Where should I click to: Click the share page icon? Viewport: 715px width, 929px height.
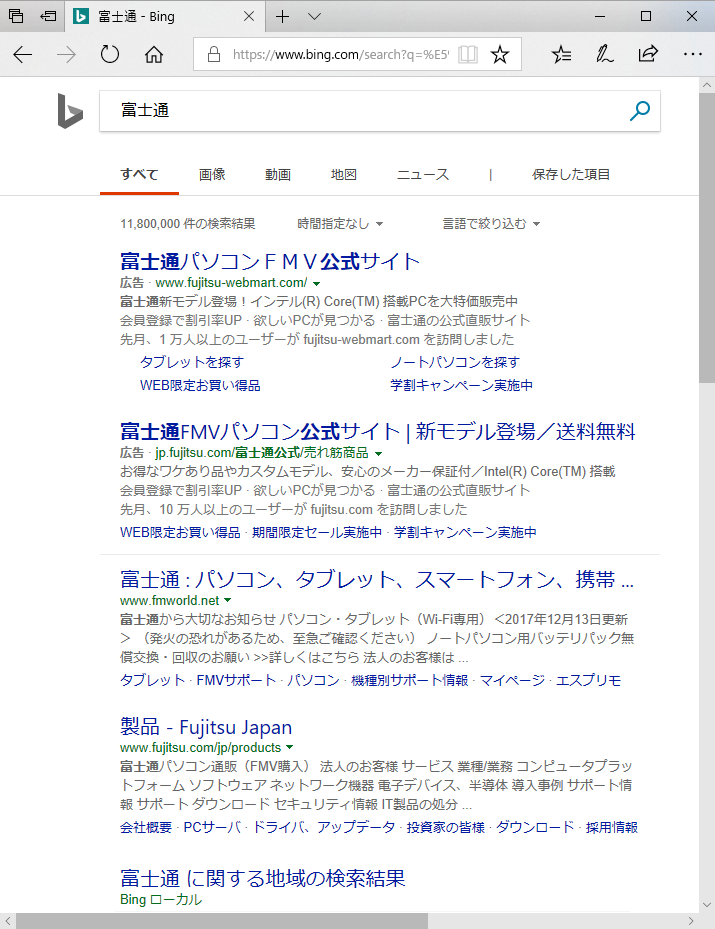click(648, 55)
